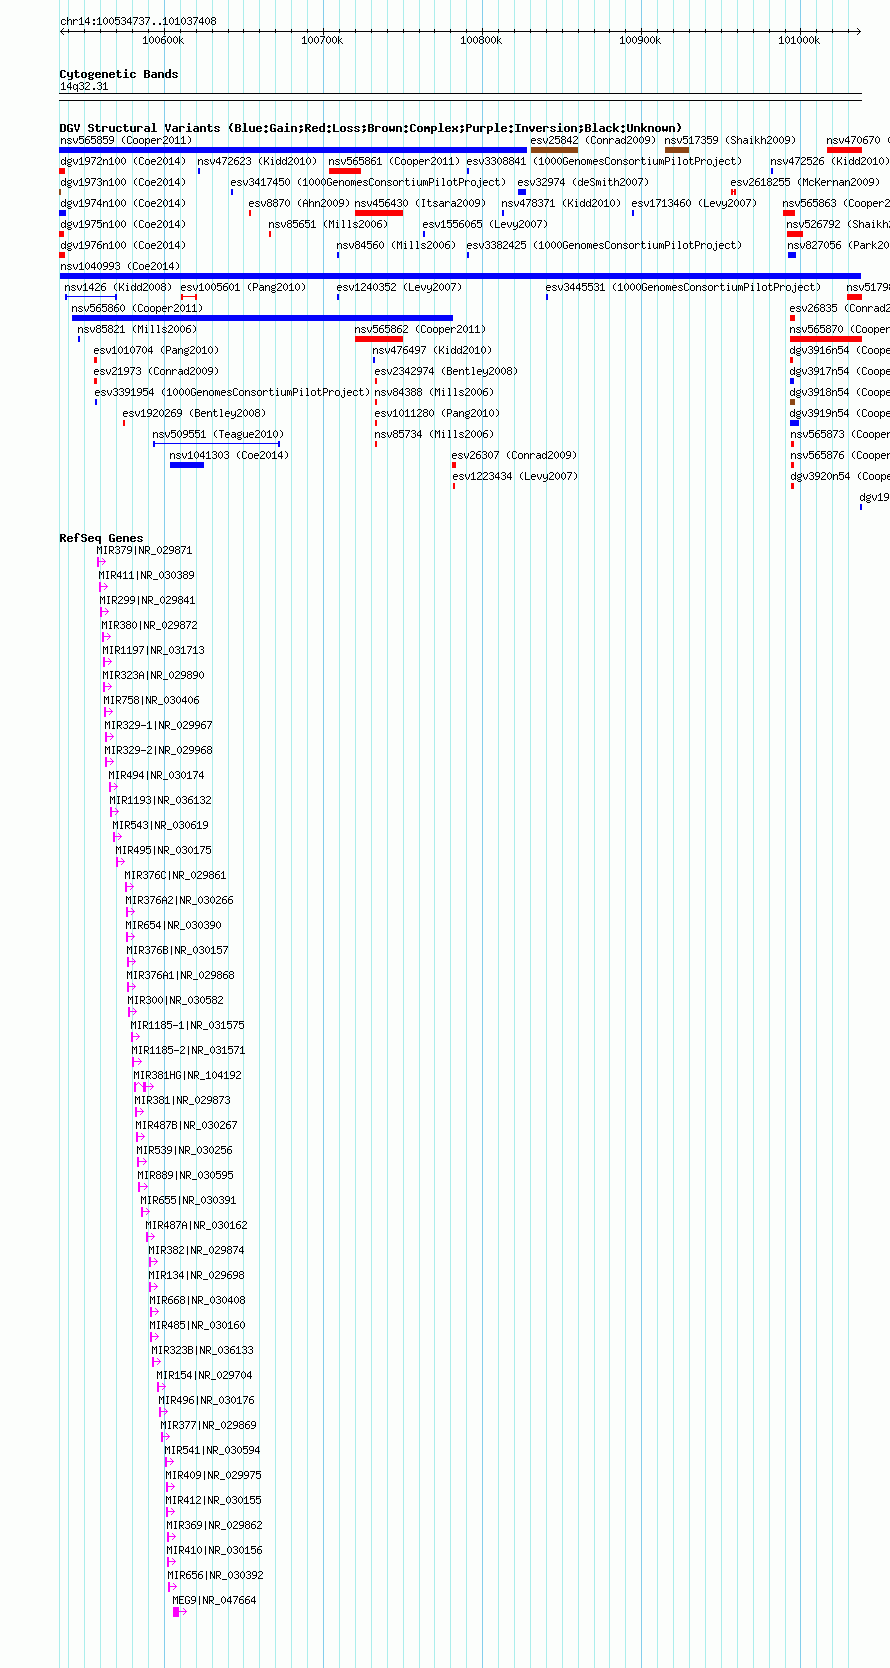
Task: Open variant esv26307 (Conrad2009)
Action: 514,455
